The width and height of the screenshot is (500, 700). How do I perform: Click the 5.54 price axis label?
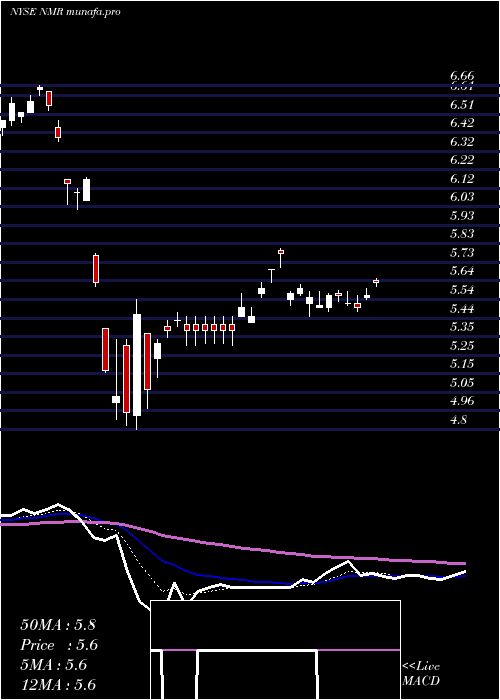click(462, 290)
